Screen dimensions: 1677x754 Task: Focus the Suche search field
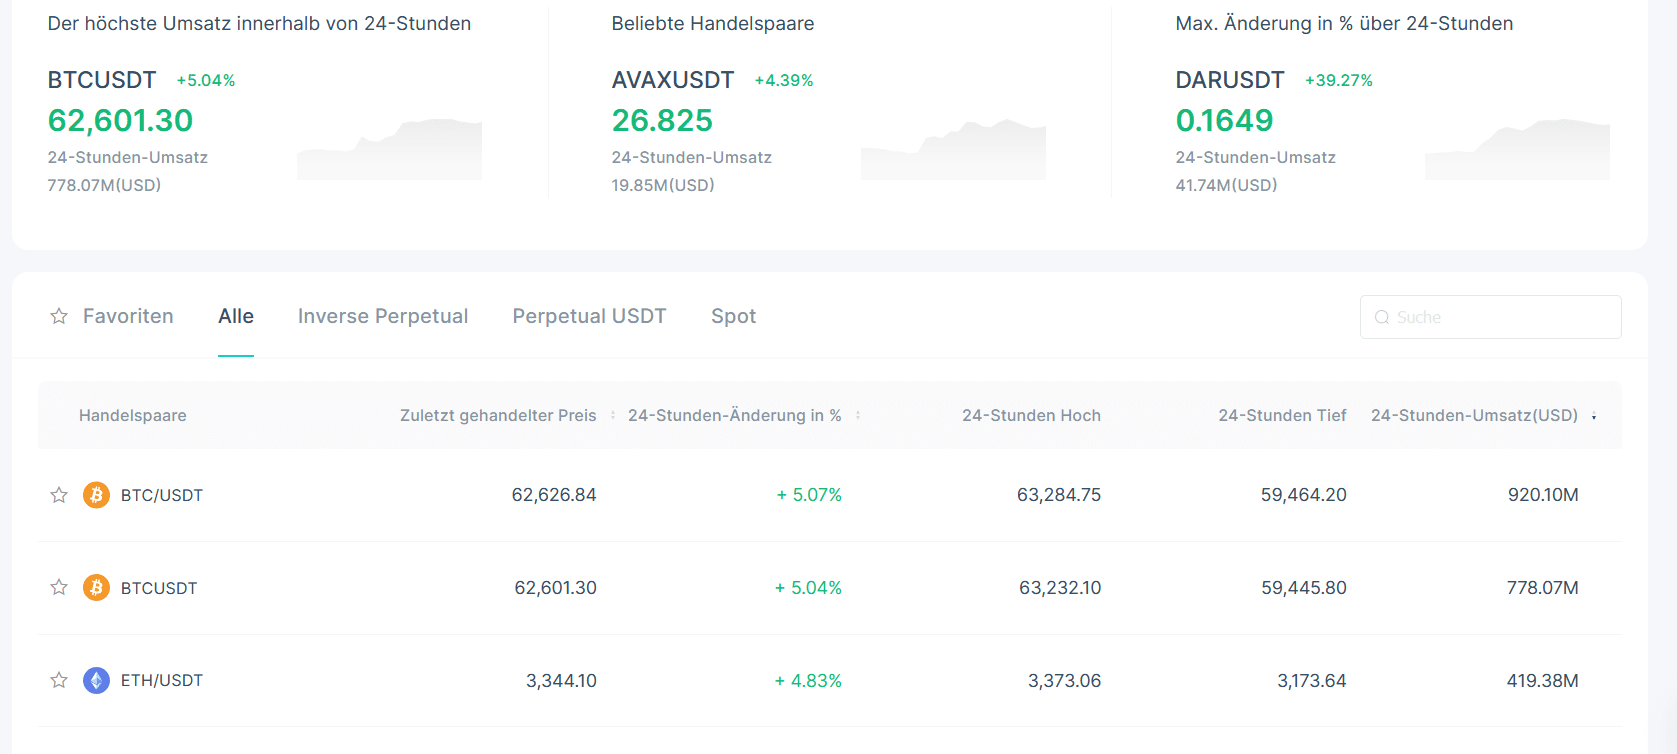[x=1490, y=317]
